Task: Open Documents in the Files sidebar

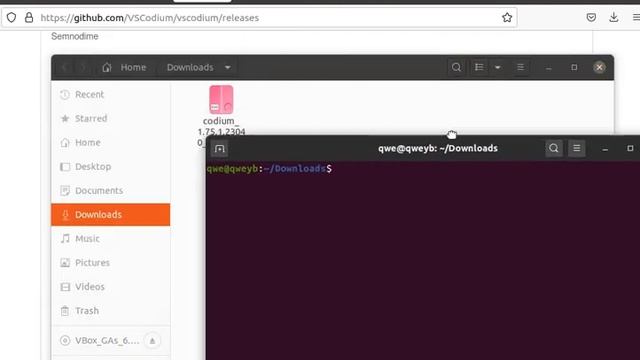Action: 111,191
